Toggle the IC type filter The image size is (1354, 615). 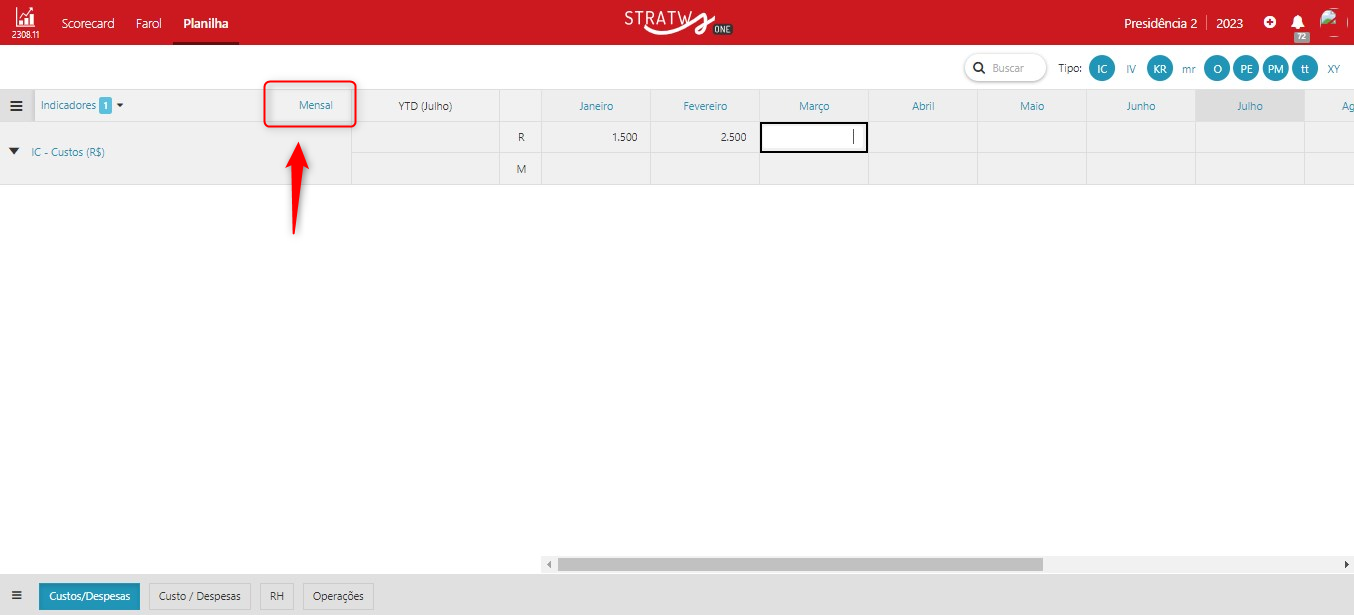click(x=1101, y=68)
